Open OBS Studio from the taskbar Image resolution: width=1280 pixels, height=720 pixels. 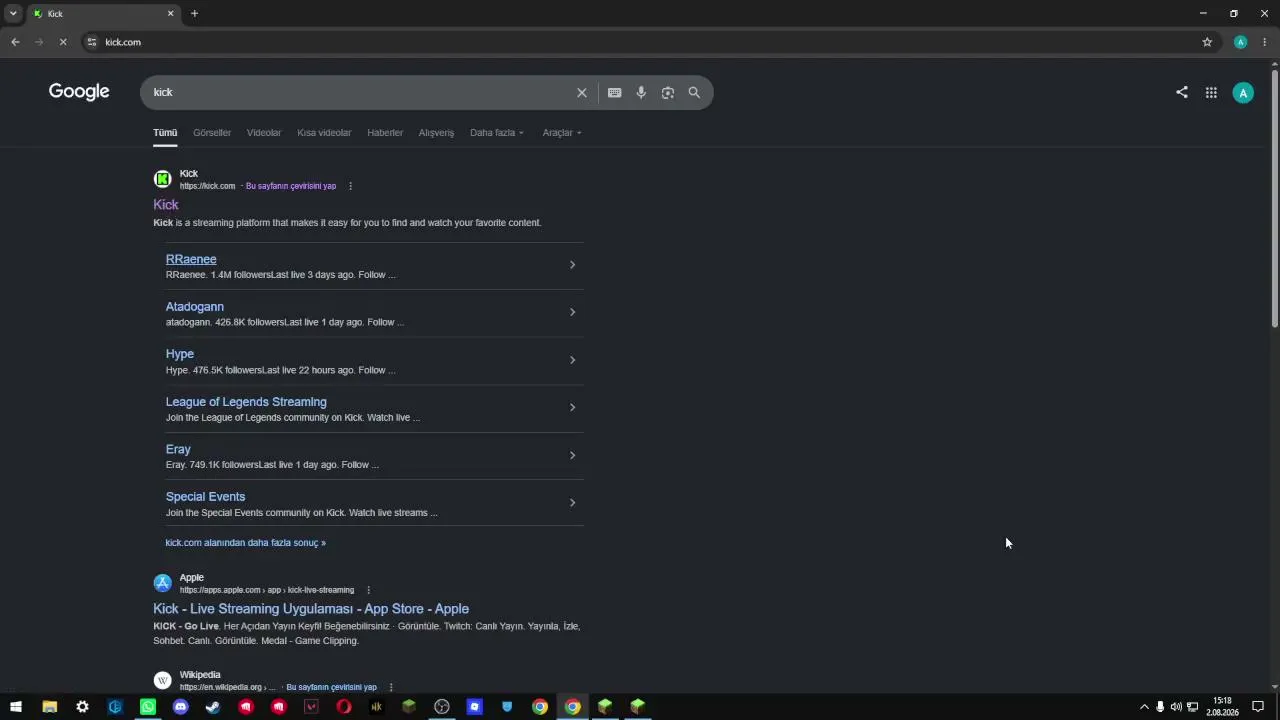[442, 707]
